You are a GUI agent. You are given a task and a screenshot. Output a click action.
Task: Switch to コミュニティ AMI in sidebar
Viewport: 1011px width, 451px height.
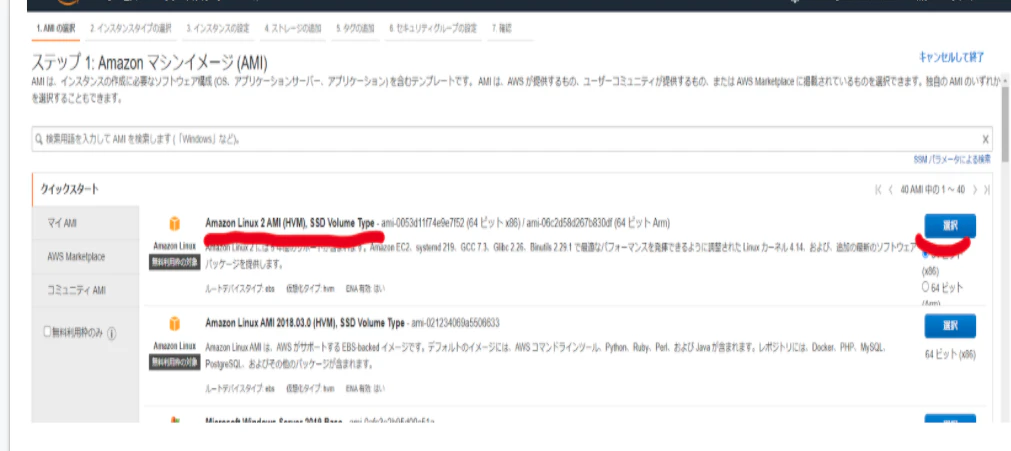[86, 290]
